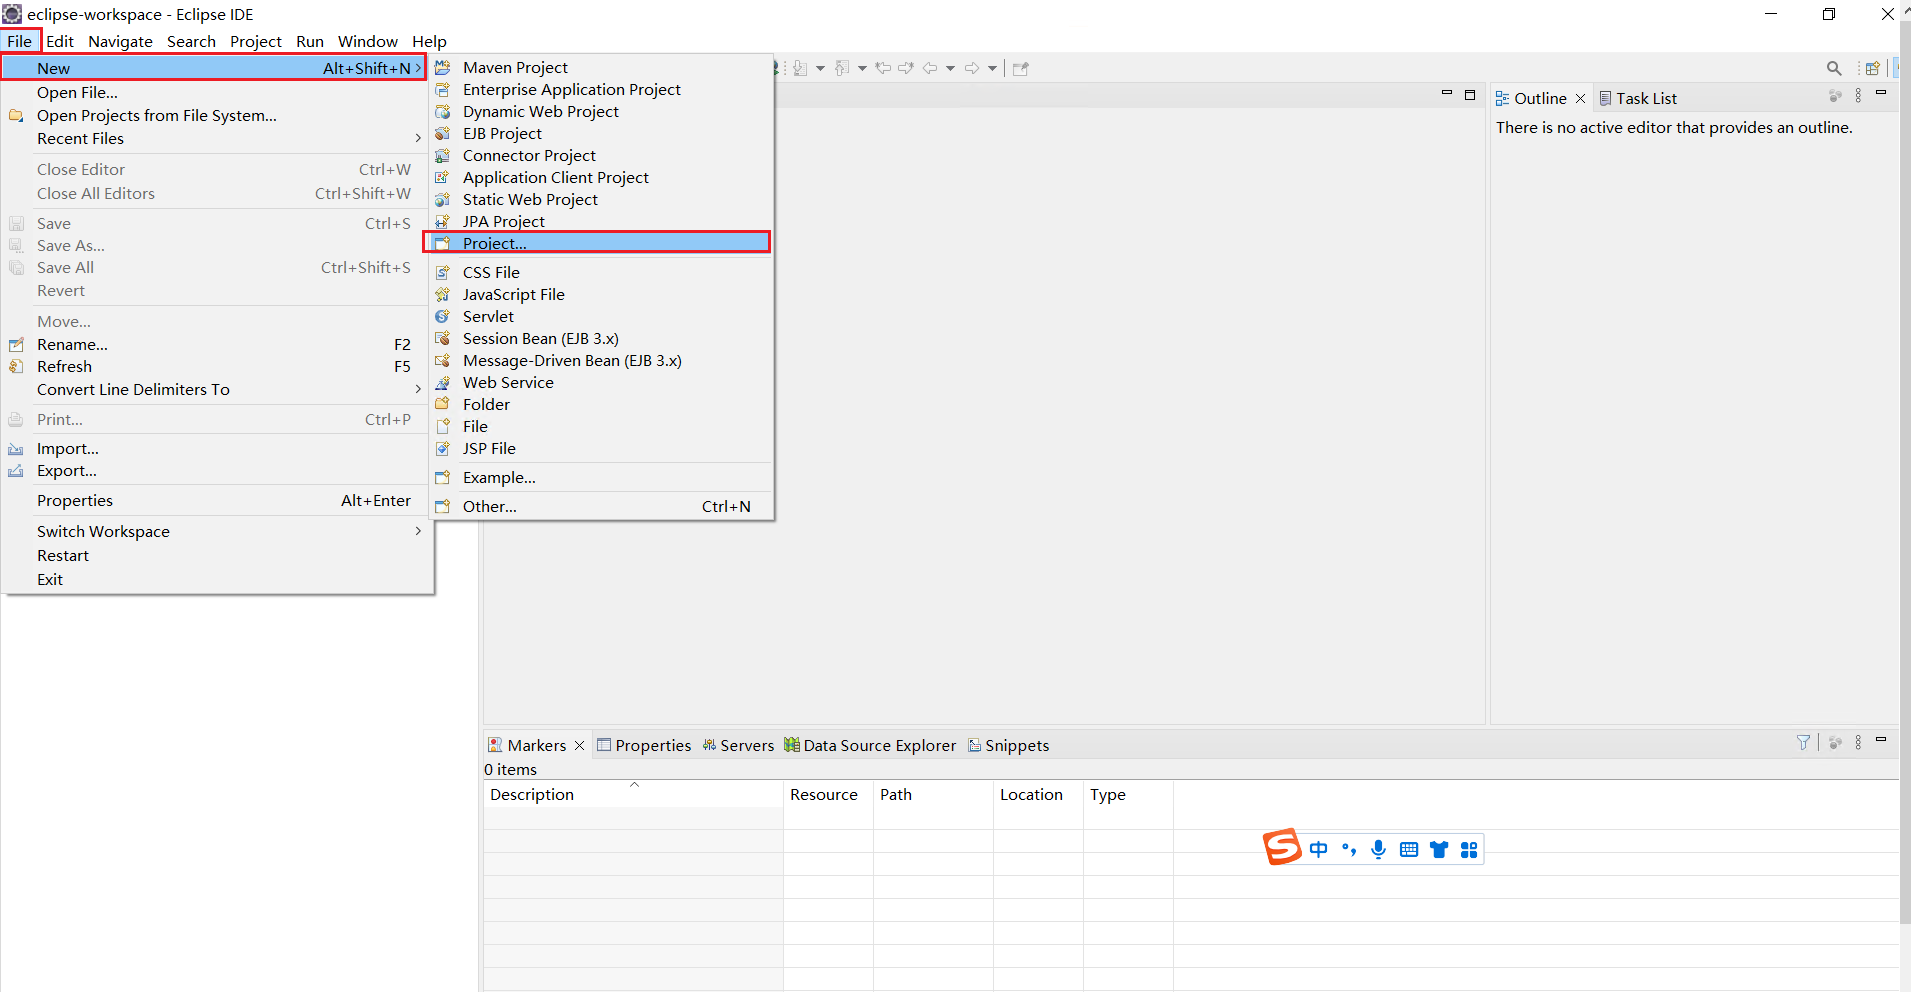Maximize the editor area
Viewport: 1911px width, 992px height.
coord(1470,94)
